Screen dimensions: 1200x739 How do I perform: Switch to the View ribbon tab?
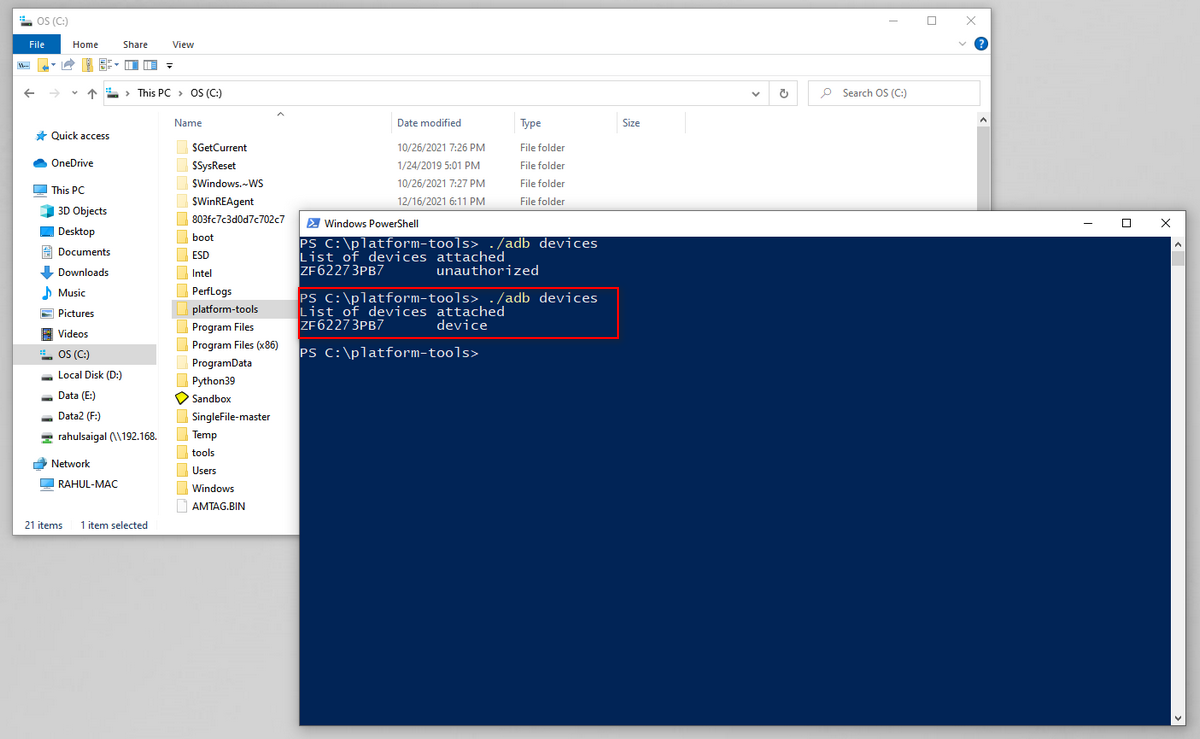183,44
